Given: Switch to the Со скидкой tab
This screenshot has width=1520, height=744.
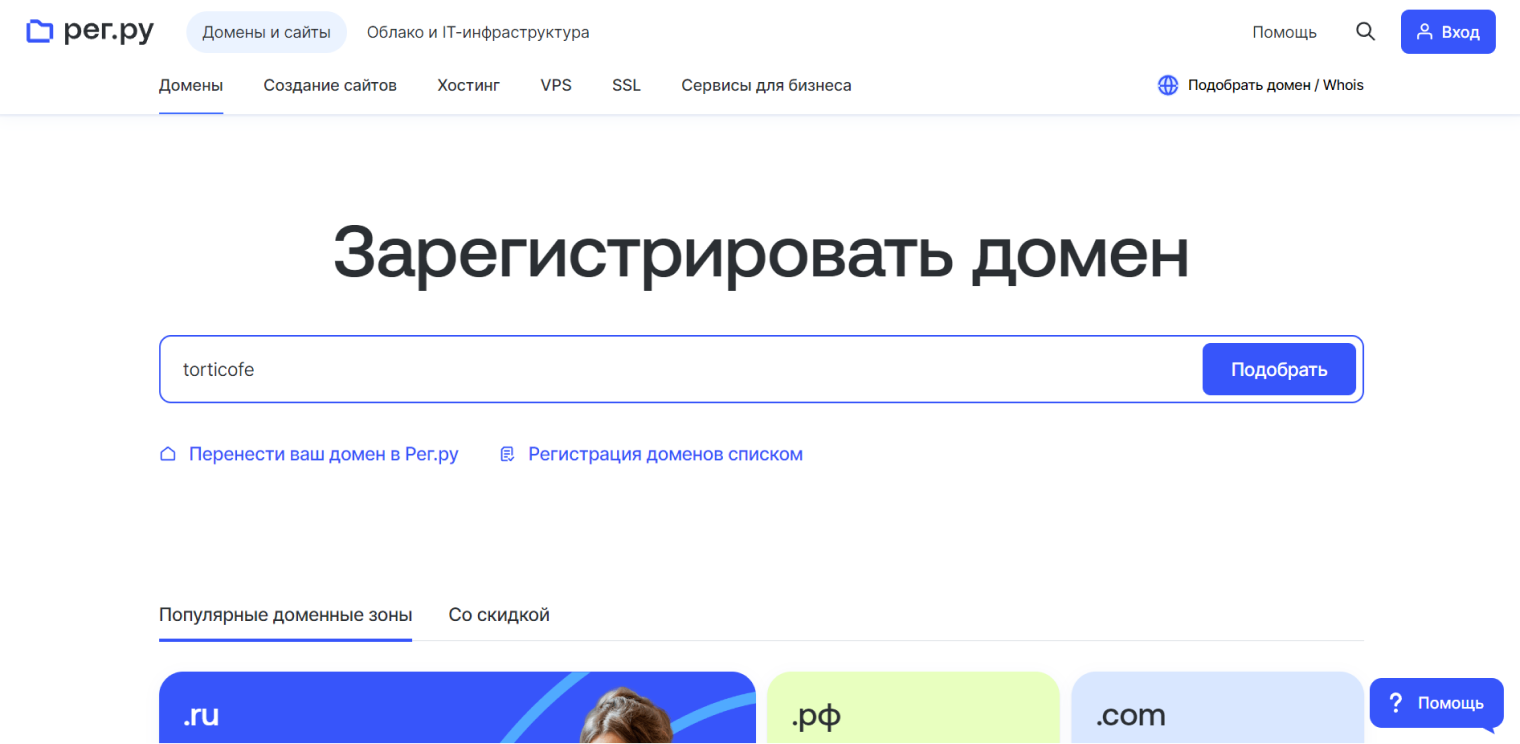Looking at the screenshot, I should [x=499, y=614].
